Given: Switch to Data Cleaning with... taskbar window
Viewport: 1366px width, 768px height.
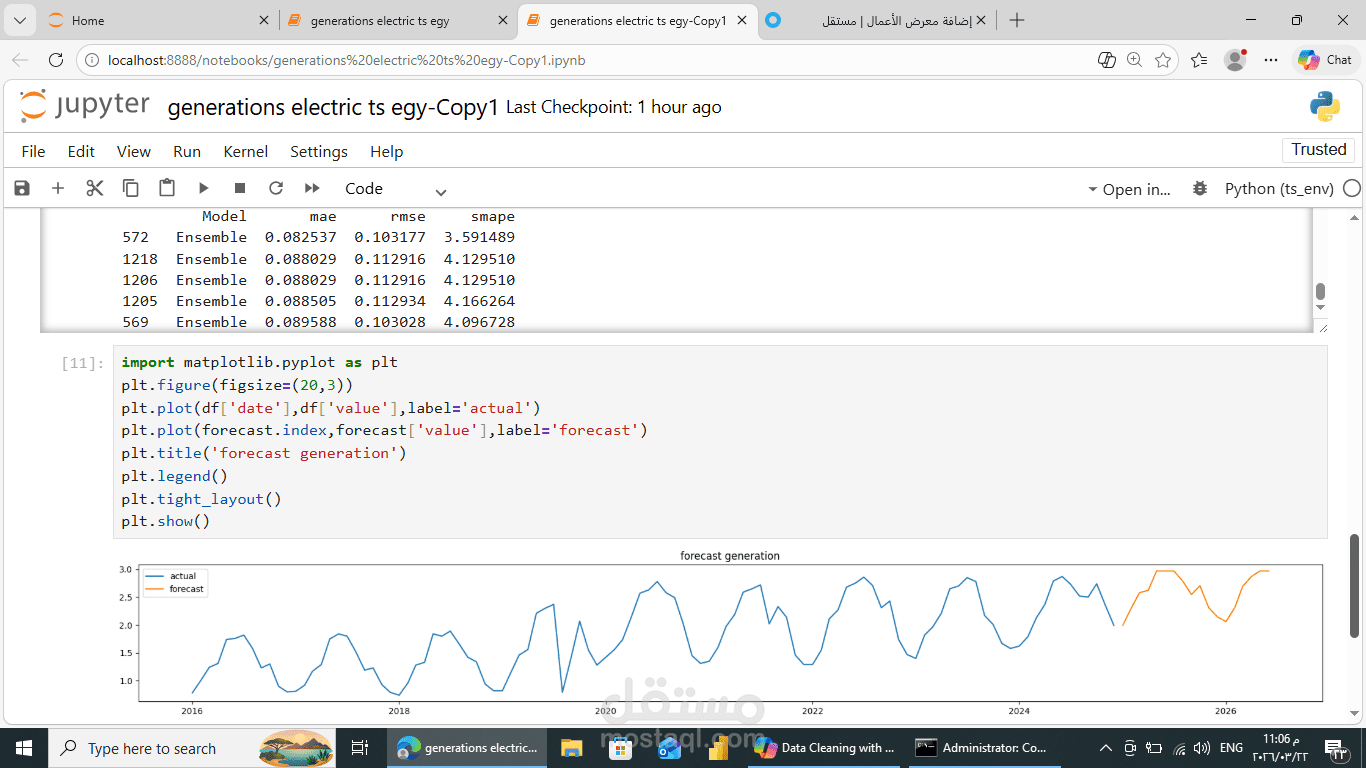Looking at the screenshot, I should 825,748.
